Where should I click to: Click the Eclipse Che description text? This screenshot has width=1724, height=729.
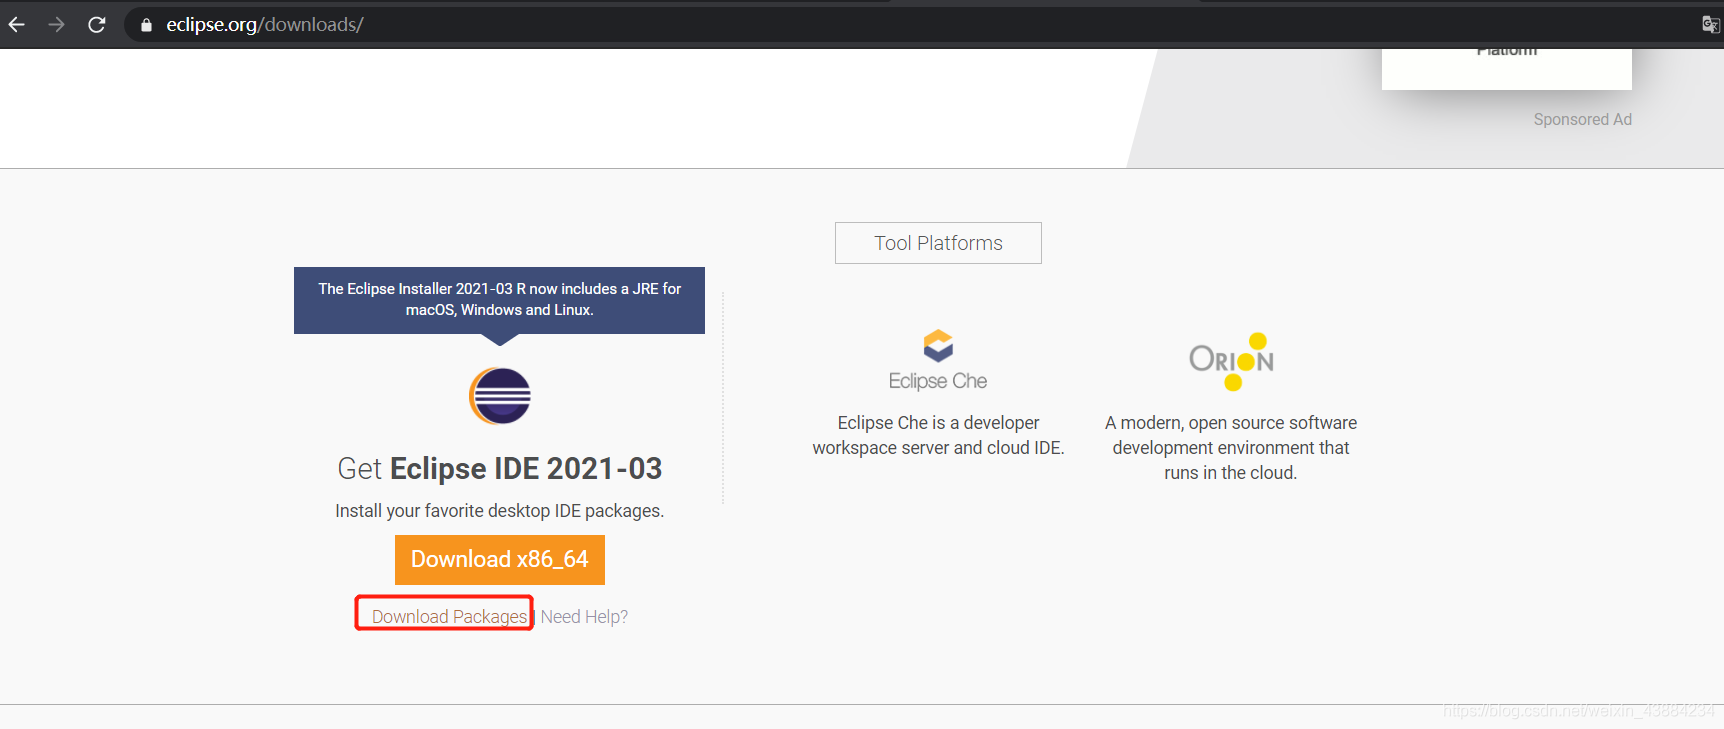point(938,435)
